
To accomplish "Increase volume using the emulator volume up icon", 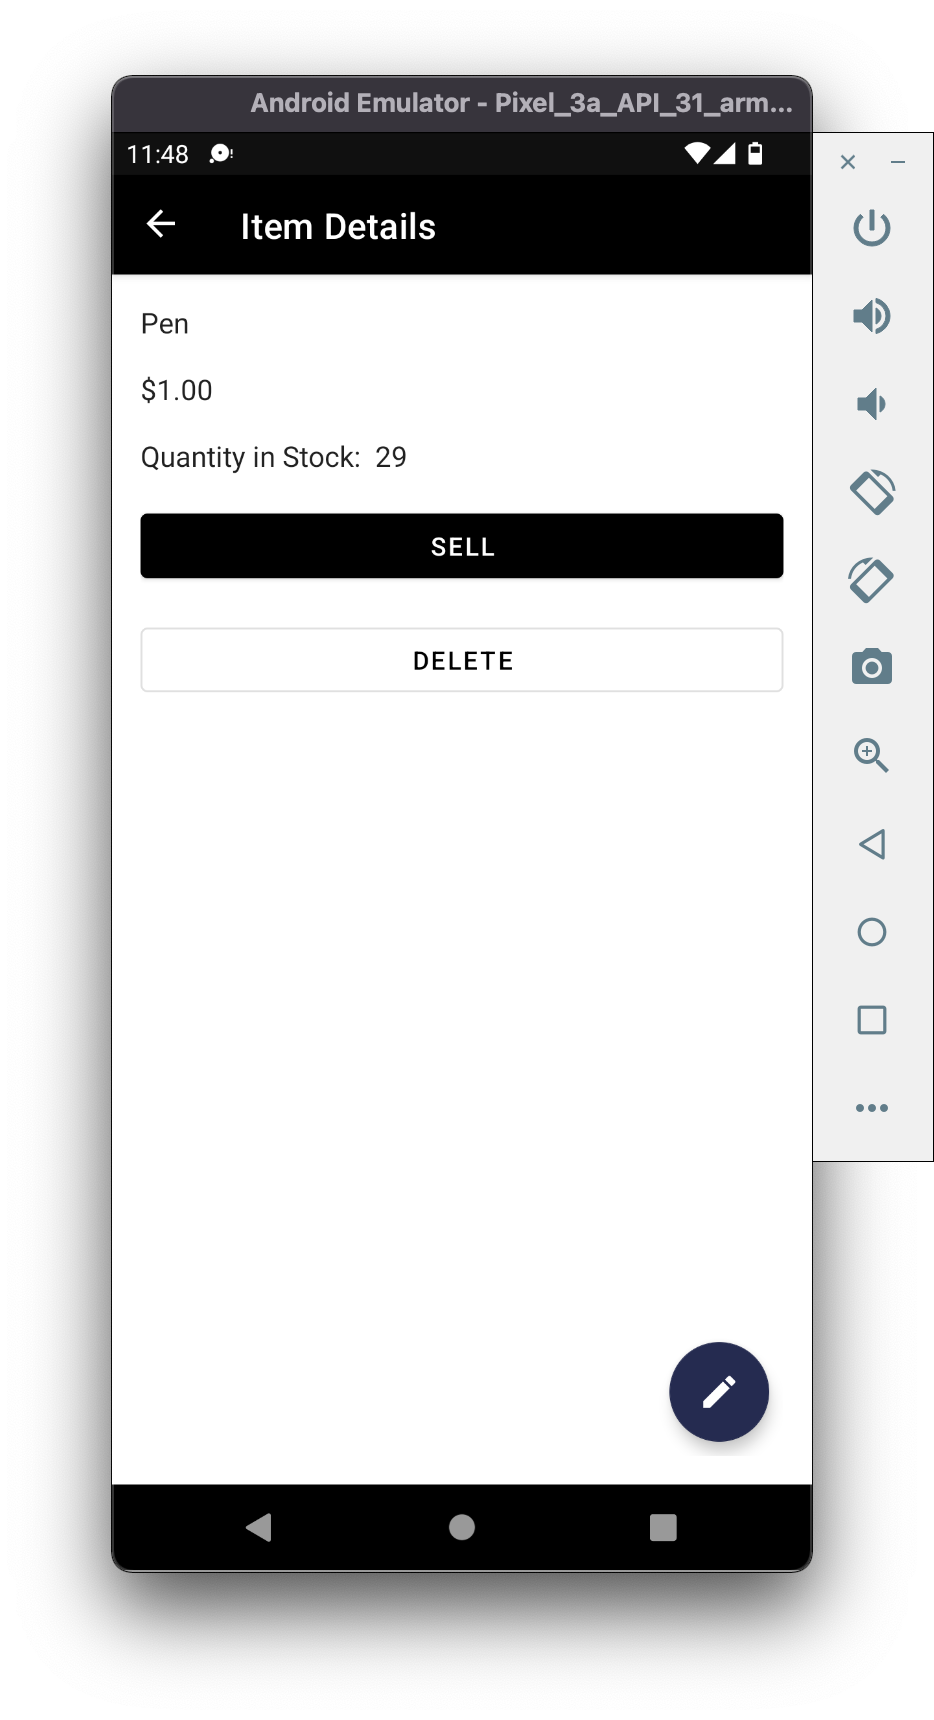I will pos(871,315).
